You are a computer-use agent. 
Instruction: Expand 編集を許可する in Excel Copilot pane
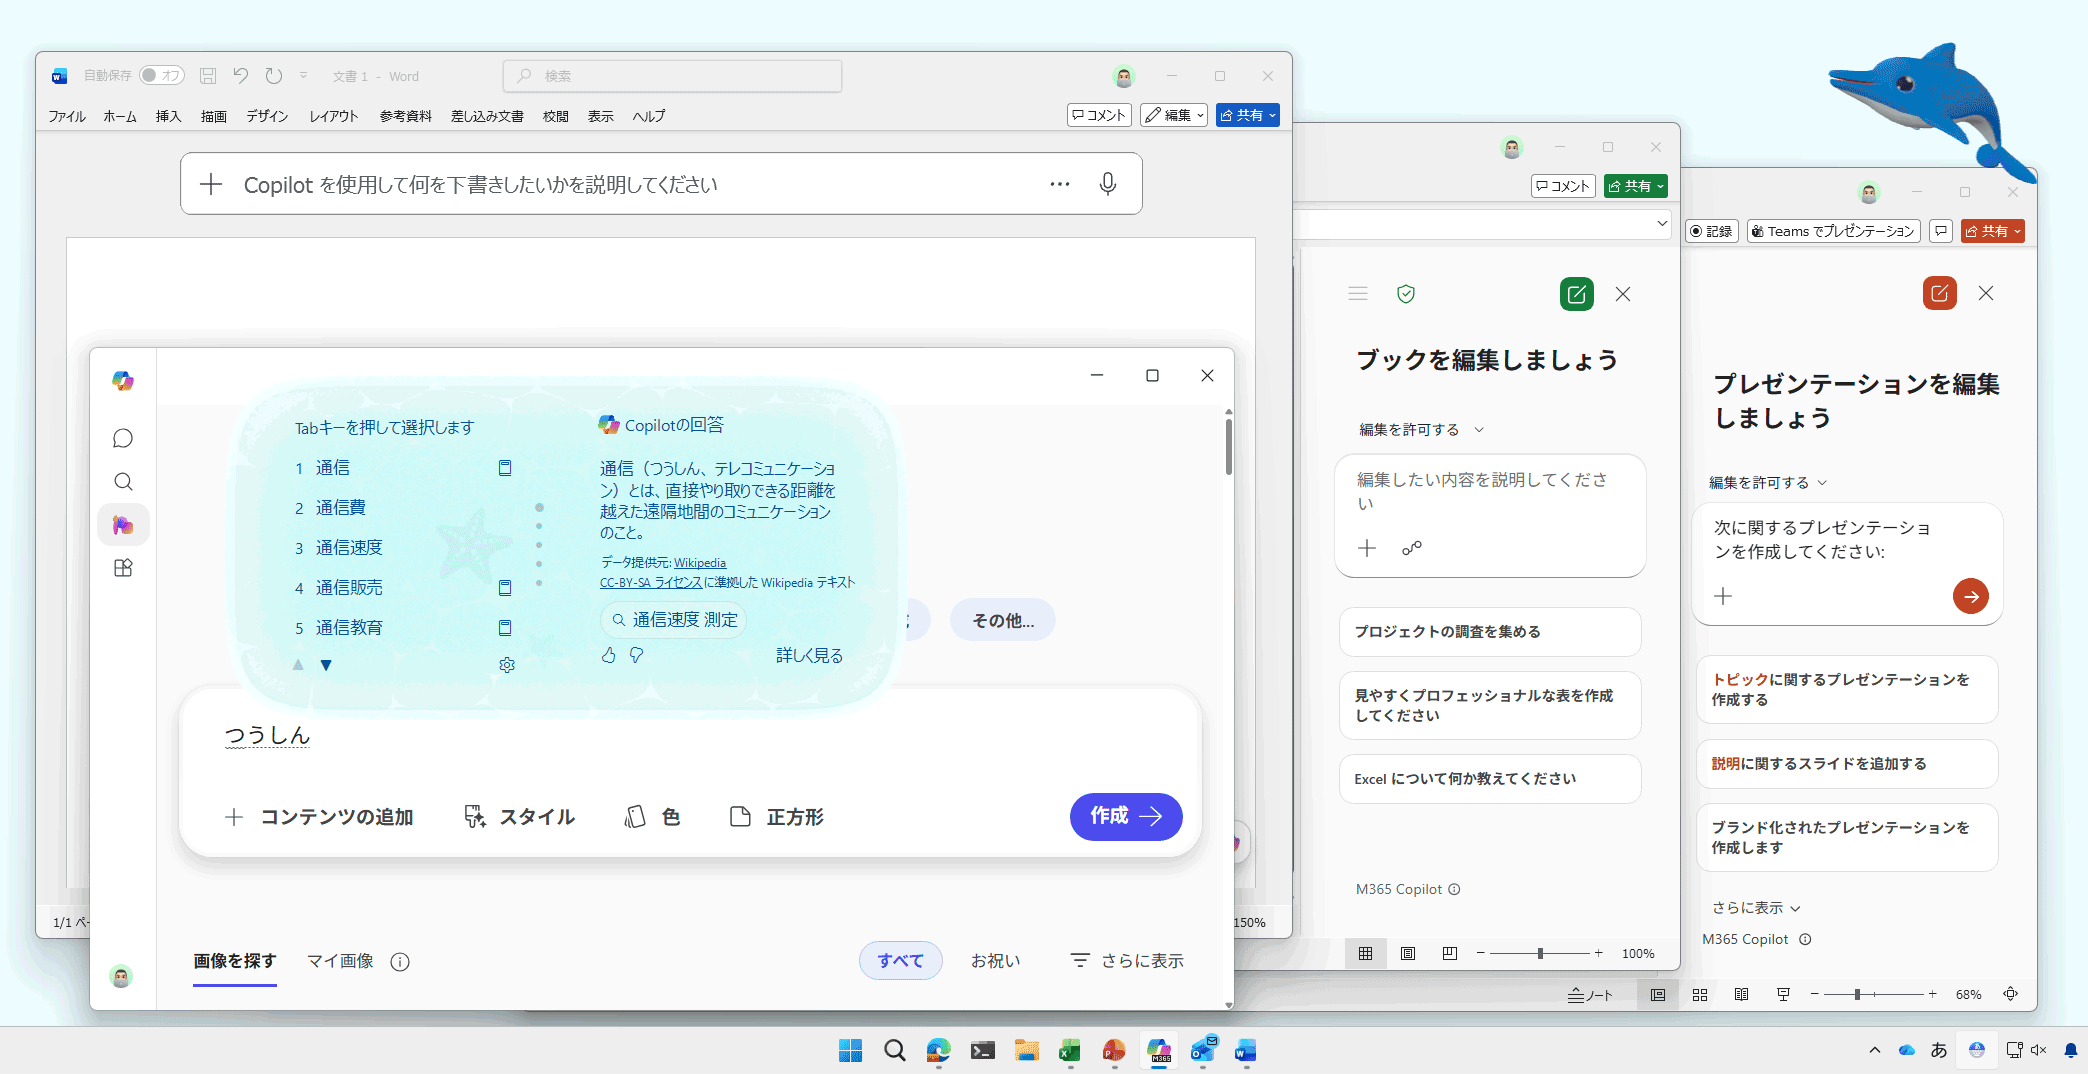(1421, 430)
